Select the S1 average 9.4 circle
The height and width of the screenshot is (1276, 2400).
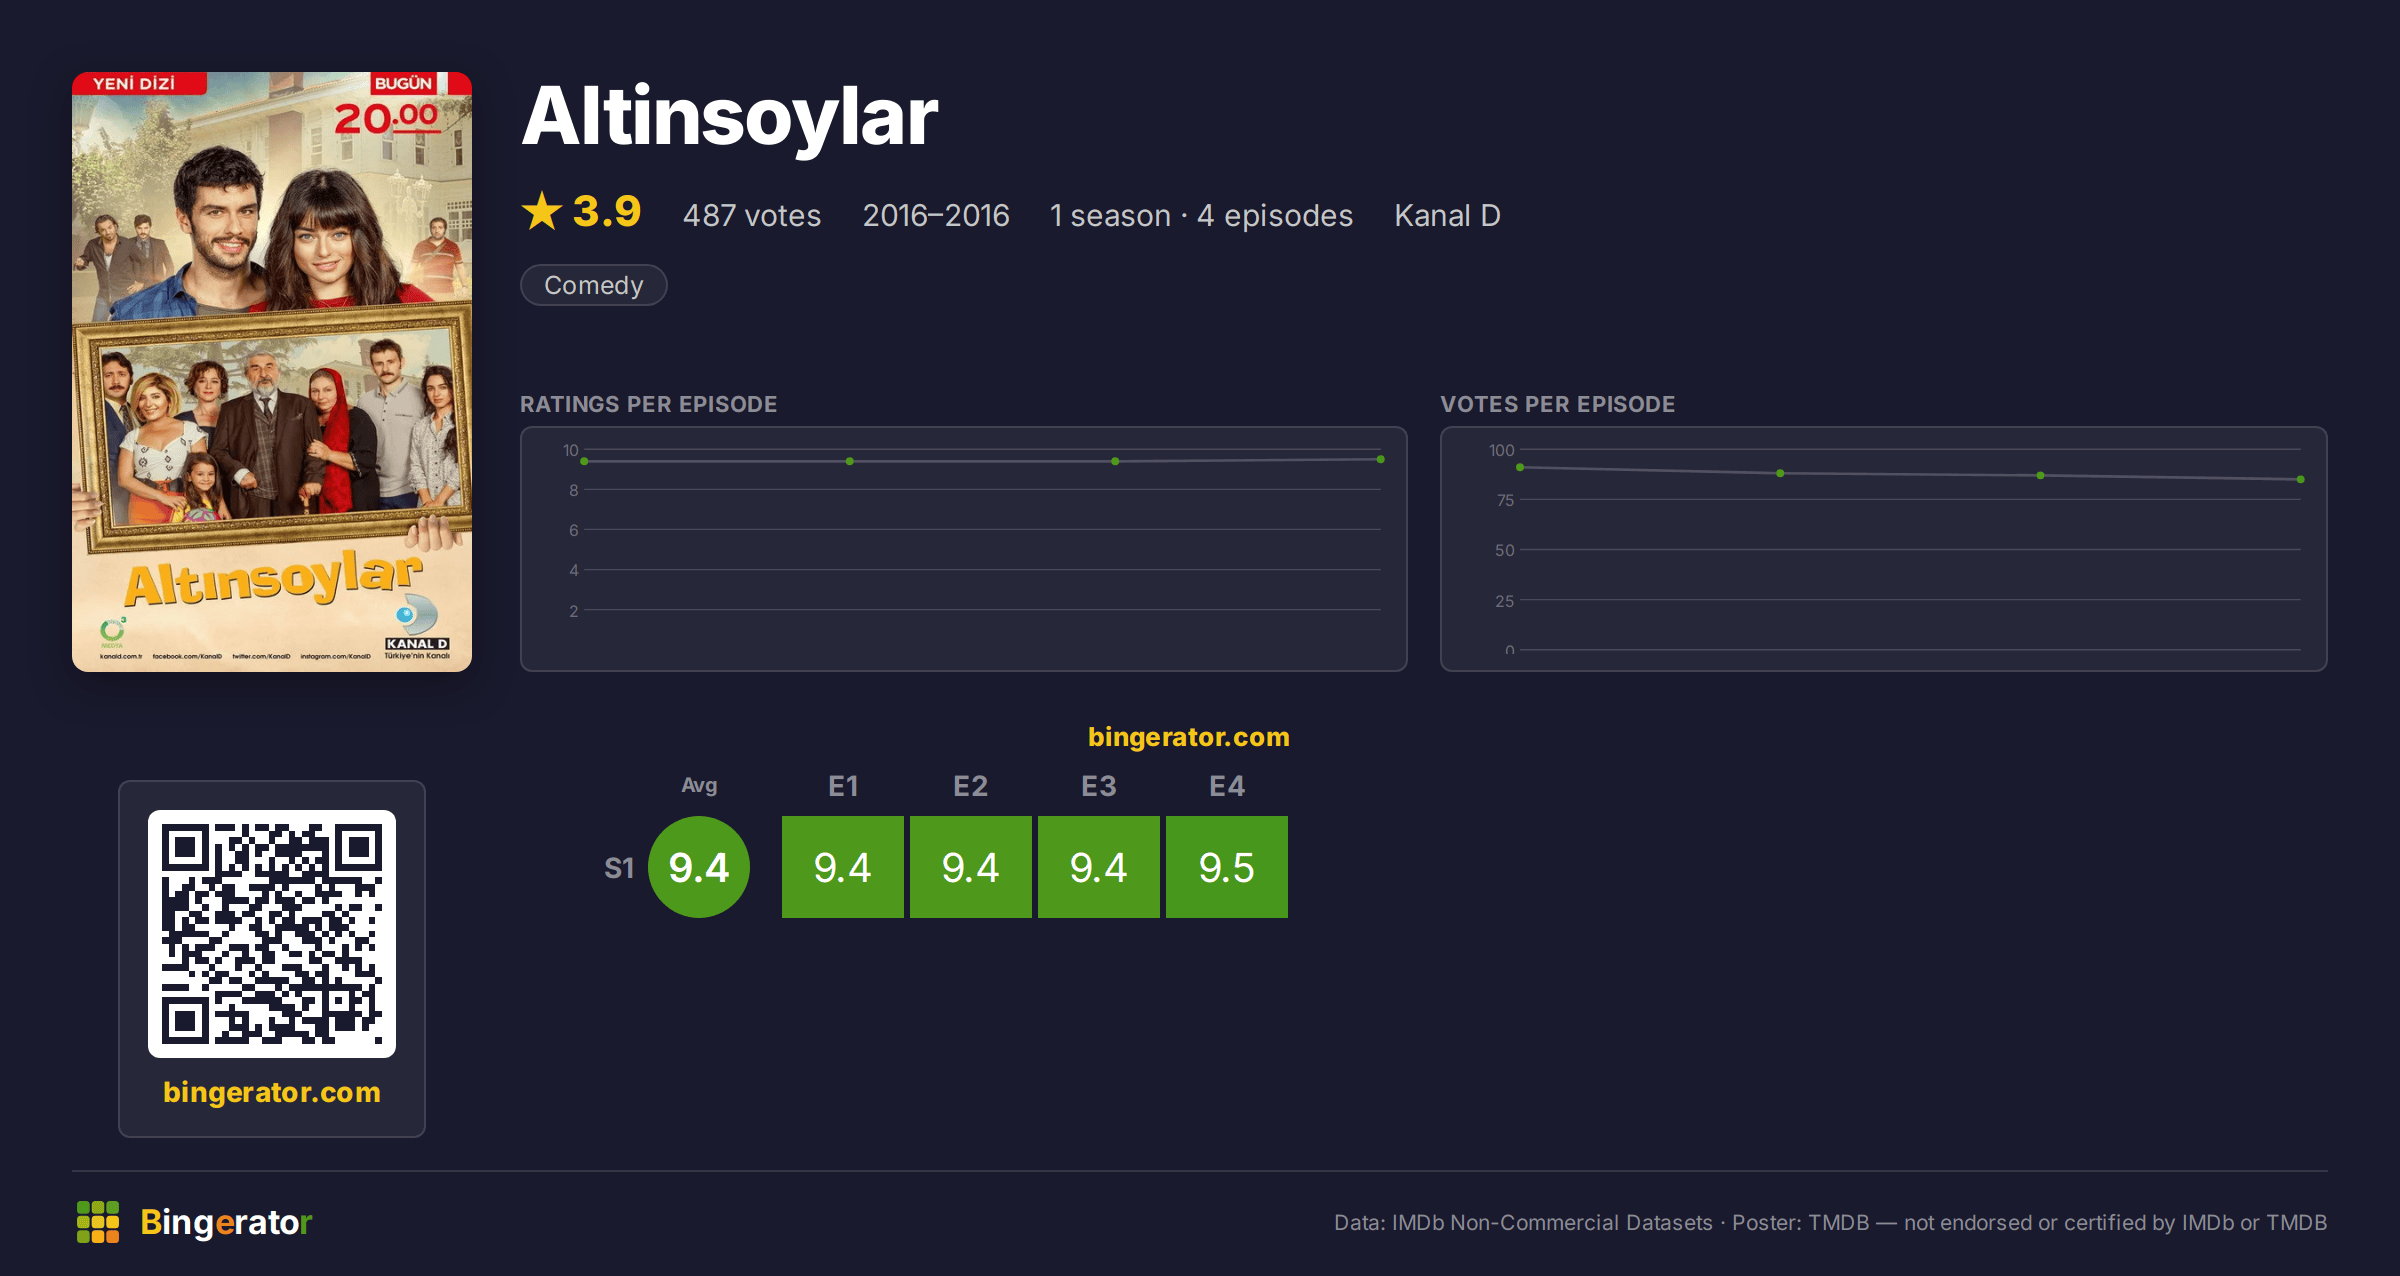[x=699, y=867]
